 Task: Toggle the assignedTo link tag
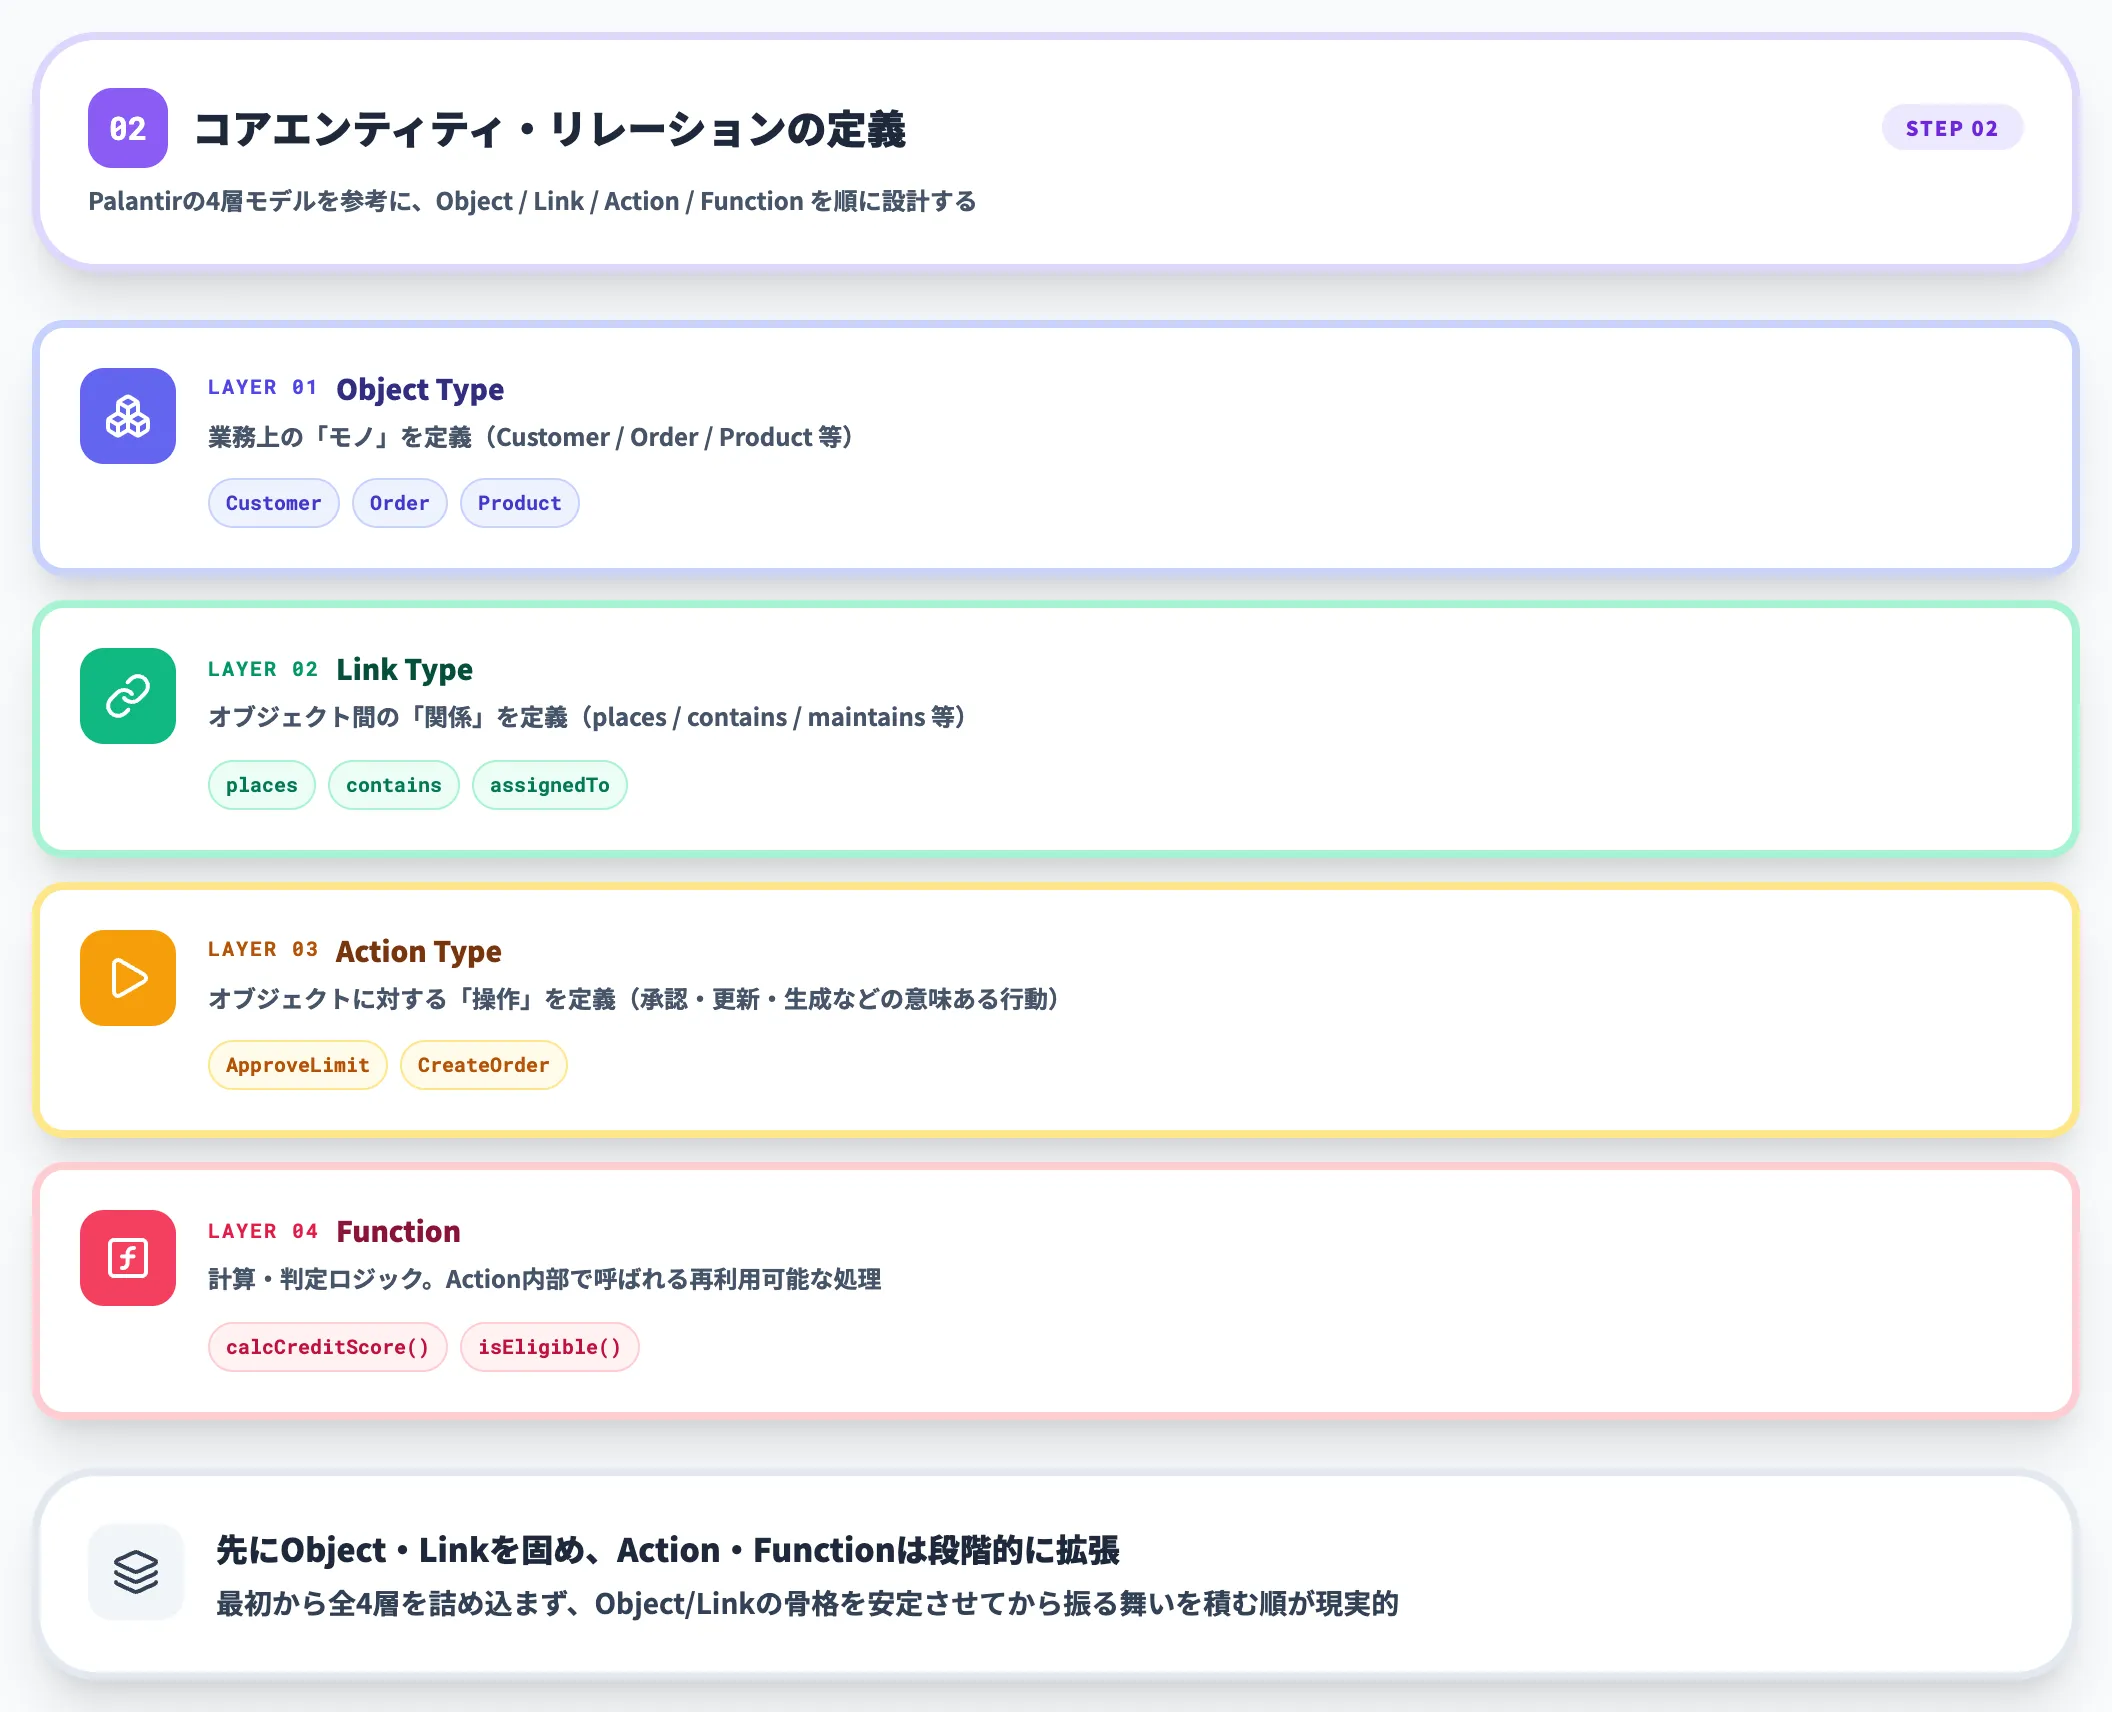click(x=549, y=785)
